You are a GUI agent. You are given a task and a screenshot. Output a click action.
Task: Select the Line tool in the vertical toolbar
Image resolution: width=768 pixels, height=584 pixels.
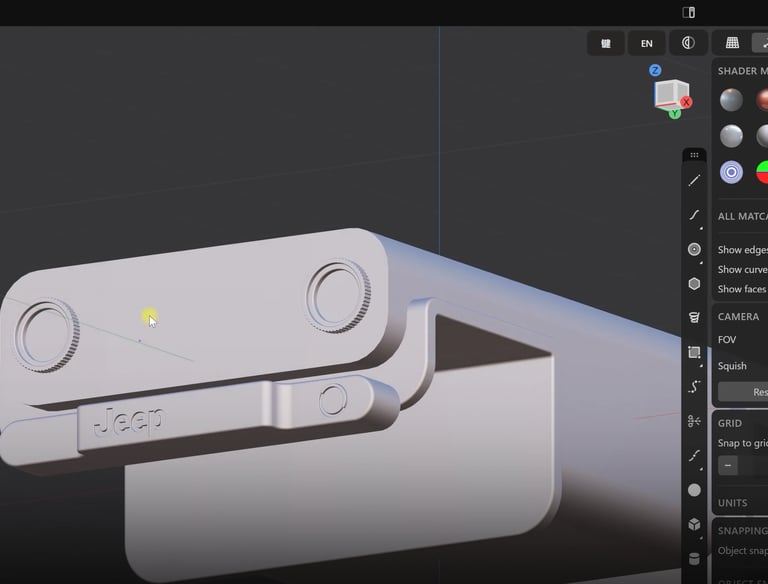694,181
